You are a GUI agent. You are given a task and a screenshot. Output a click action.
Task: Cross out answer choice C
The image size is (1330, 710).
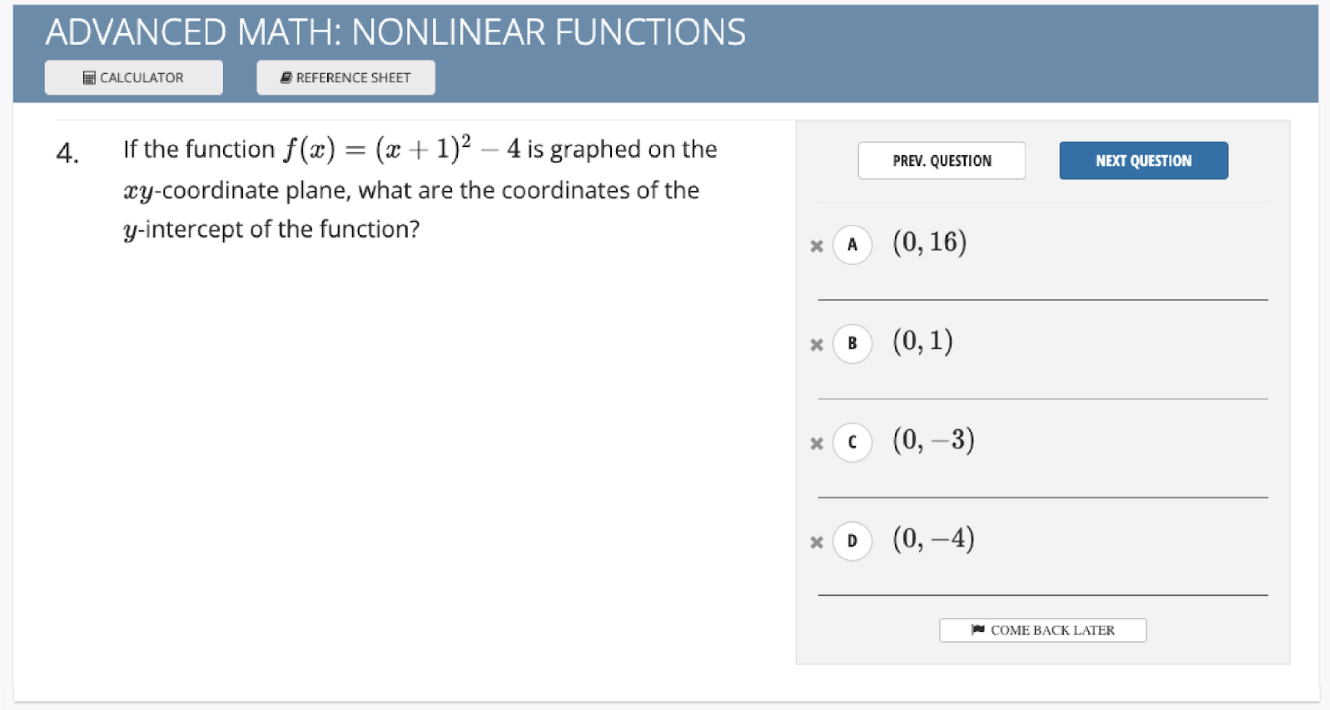point(817,443)
